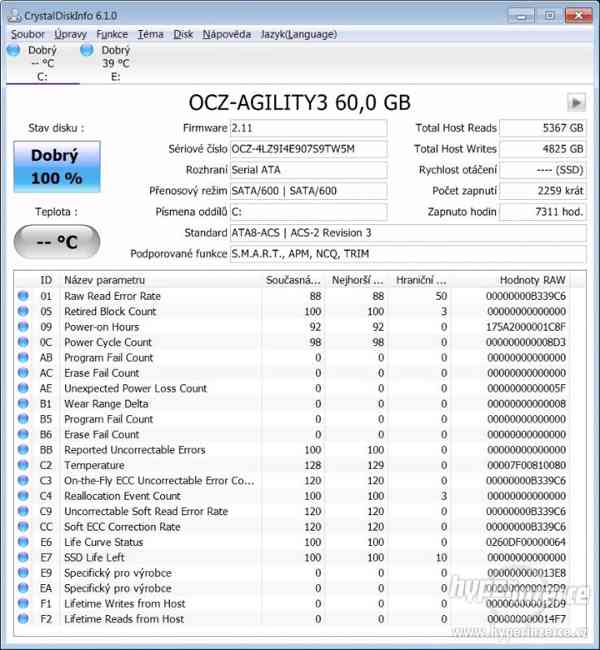Viewport: 600px width, 650px height.
Task: Select the Raw Read Error Rate row name
Action: click(x=112, y=296)
